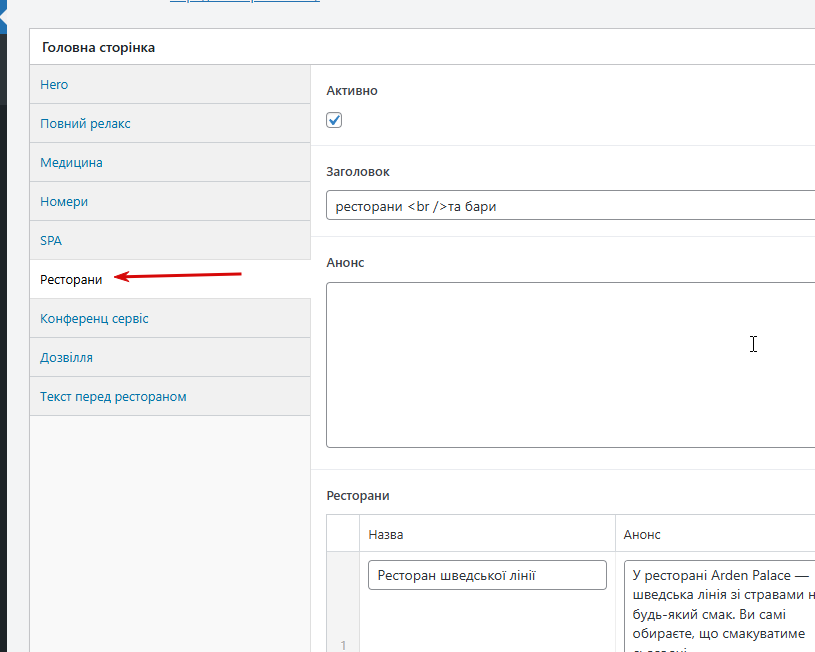Open the Конференц сервіс tab
Image resolution: width=815 pixels, height=652 pixels.
click(170, 318)
